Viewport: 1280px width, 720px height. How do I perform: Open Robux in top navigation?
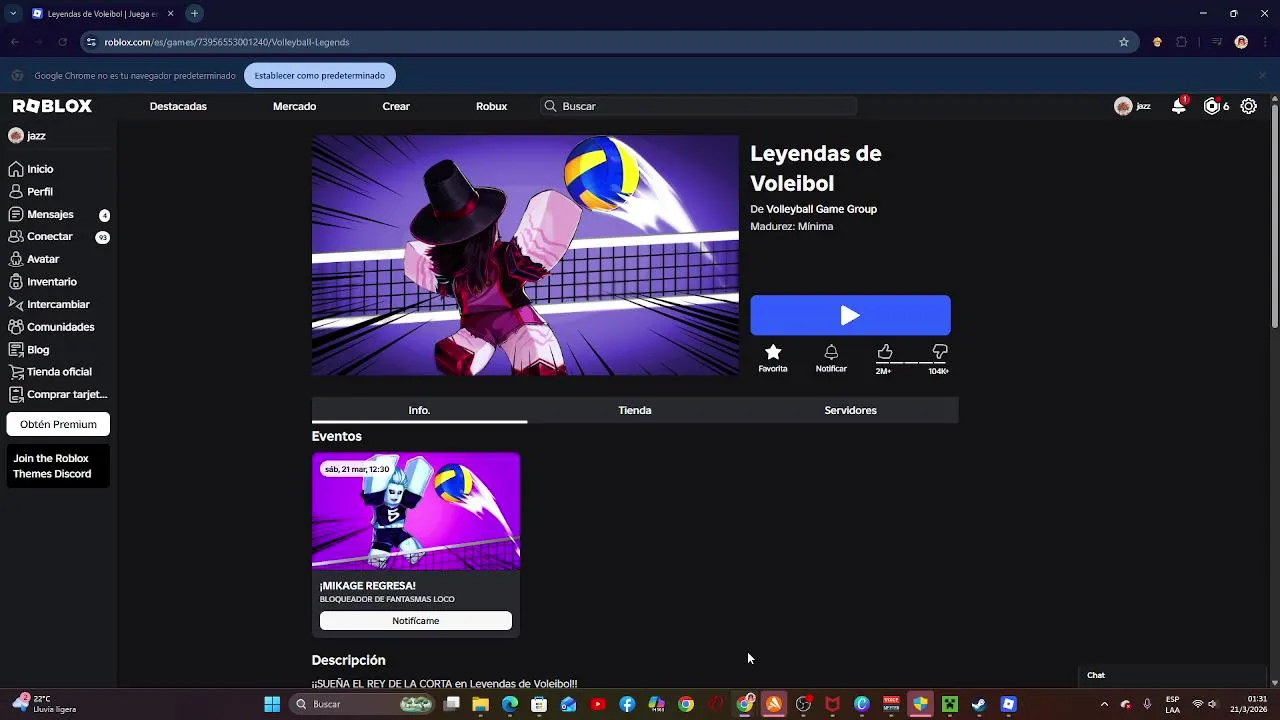491,106
